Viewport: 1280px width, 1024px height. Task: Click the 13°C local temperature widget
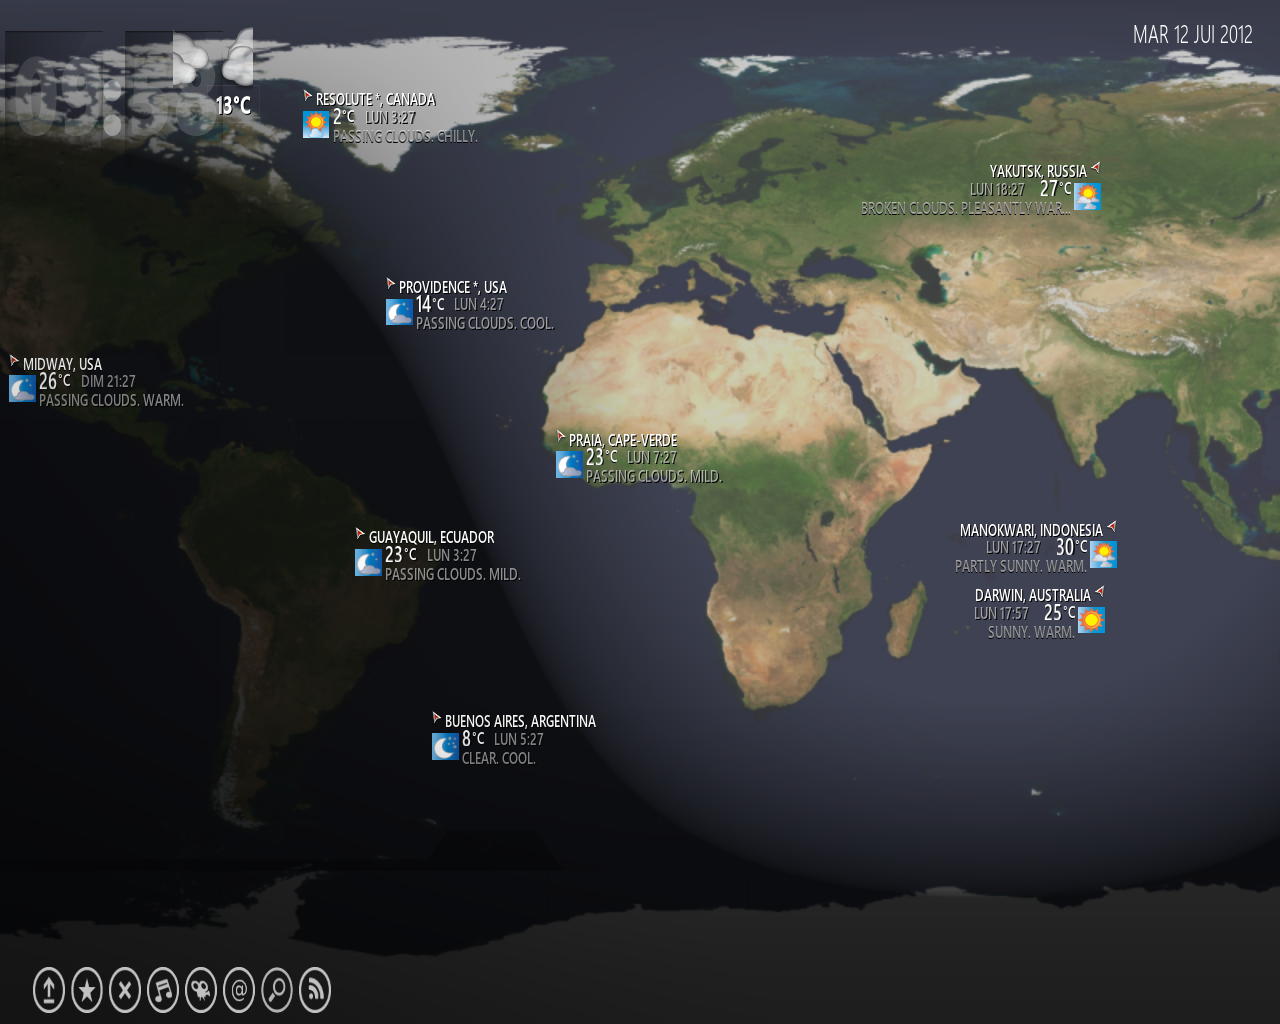click(x=232, y=106)
